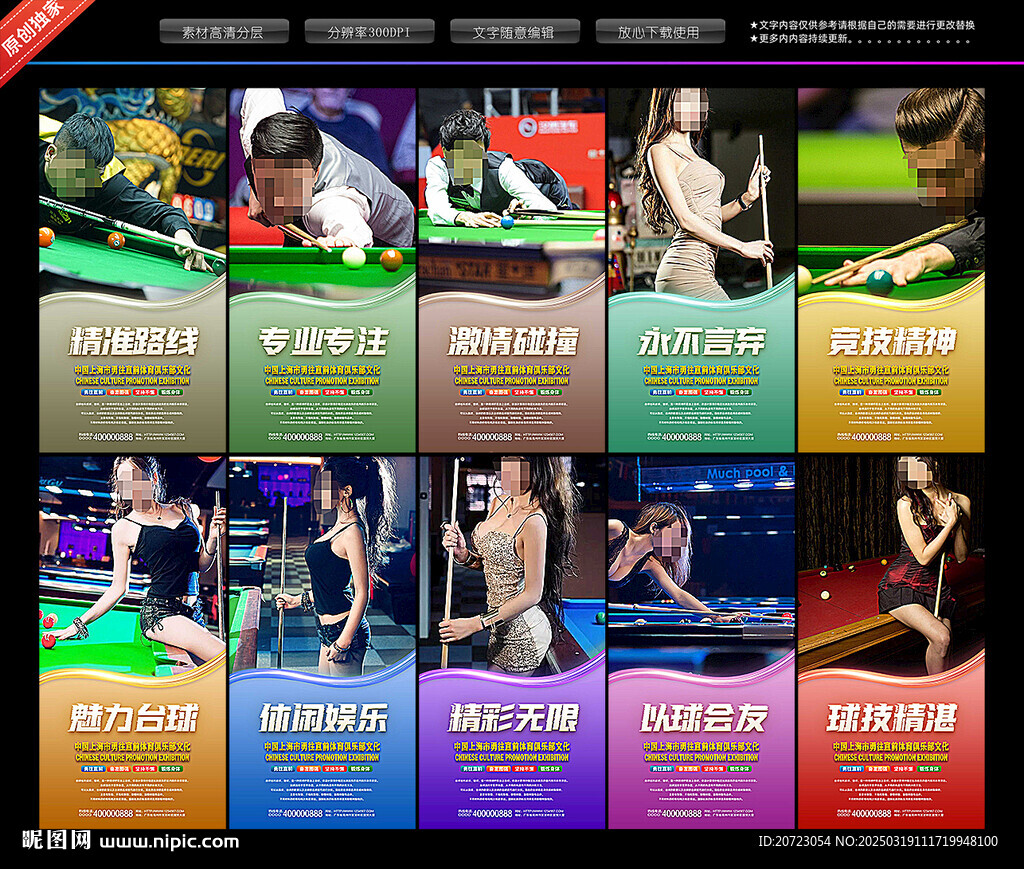1024x869 pixels.
Task: Click the 放心下载使用 button
Action: (x=660, y=31)
